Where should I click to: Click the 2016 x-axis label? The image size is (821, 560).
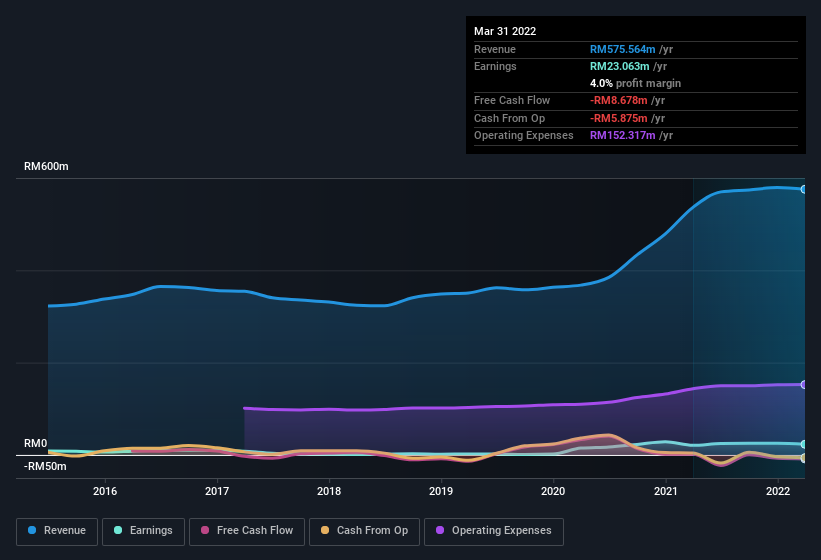pos(105,491)
